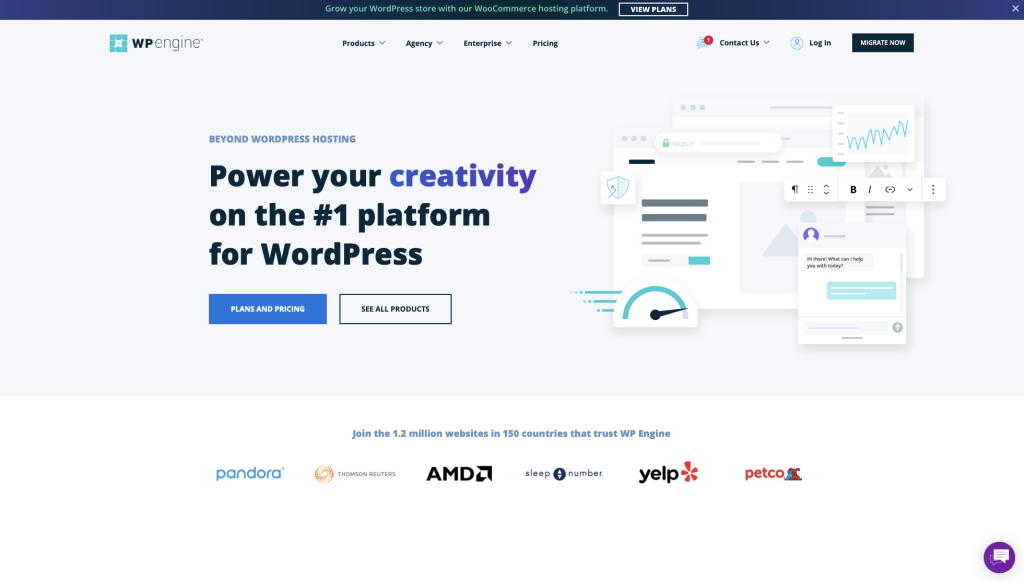Open the Contact Us dropdown
1024x581 pixels.
pyautogui.click(x=744, y=42)
